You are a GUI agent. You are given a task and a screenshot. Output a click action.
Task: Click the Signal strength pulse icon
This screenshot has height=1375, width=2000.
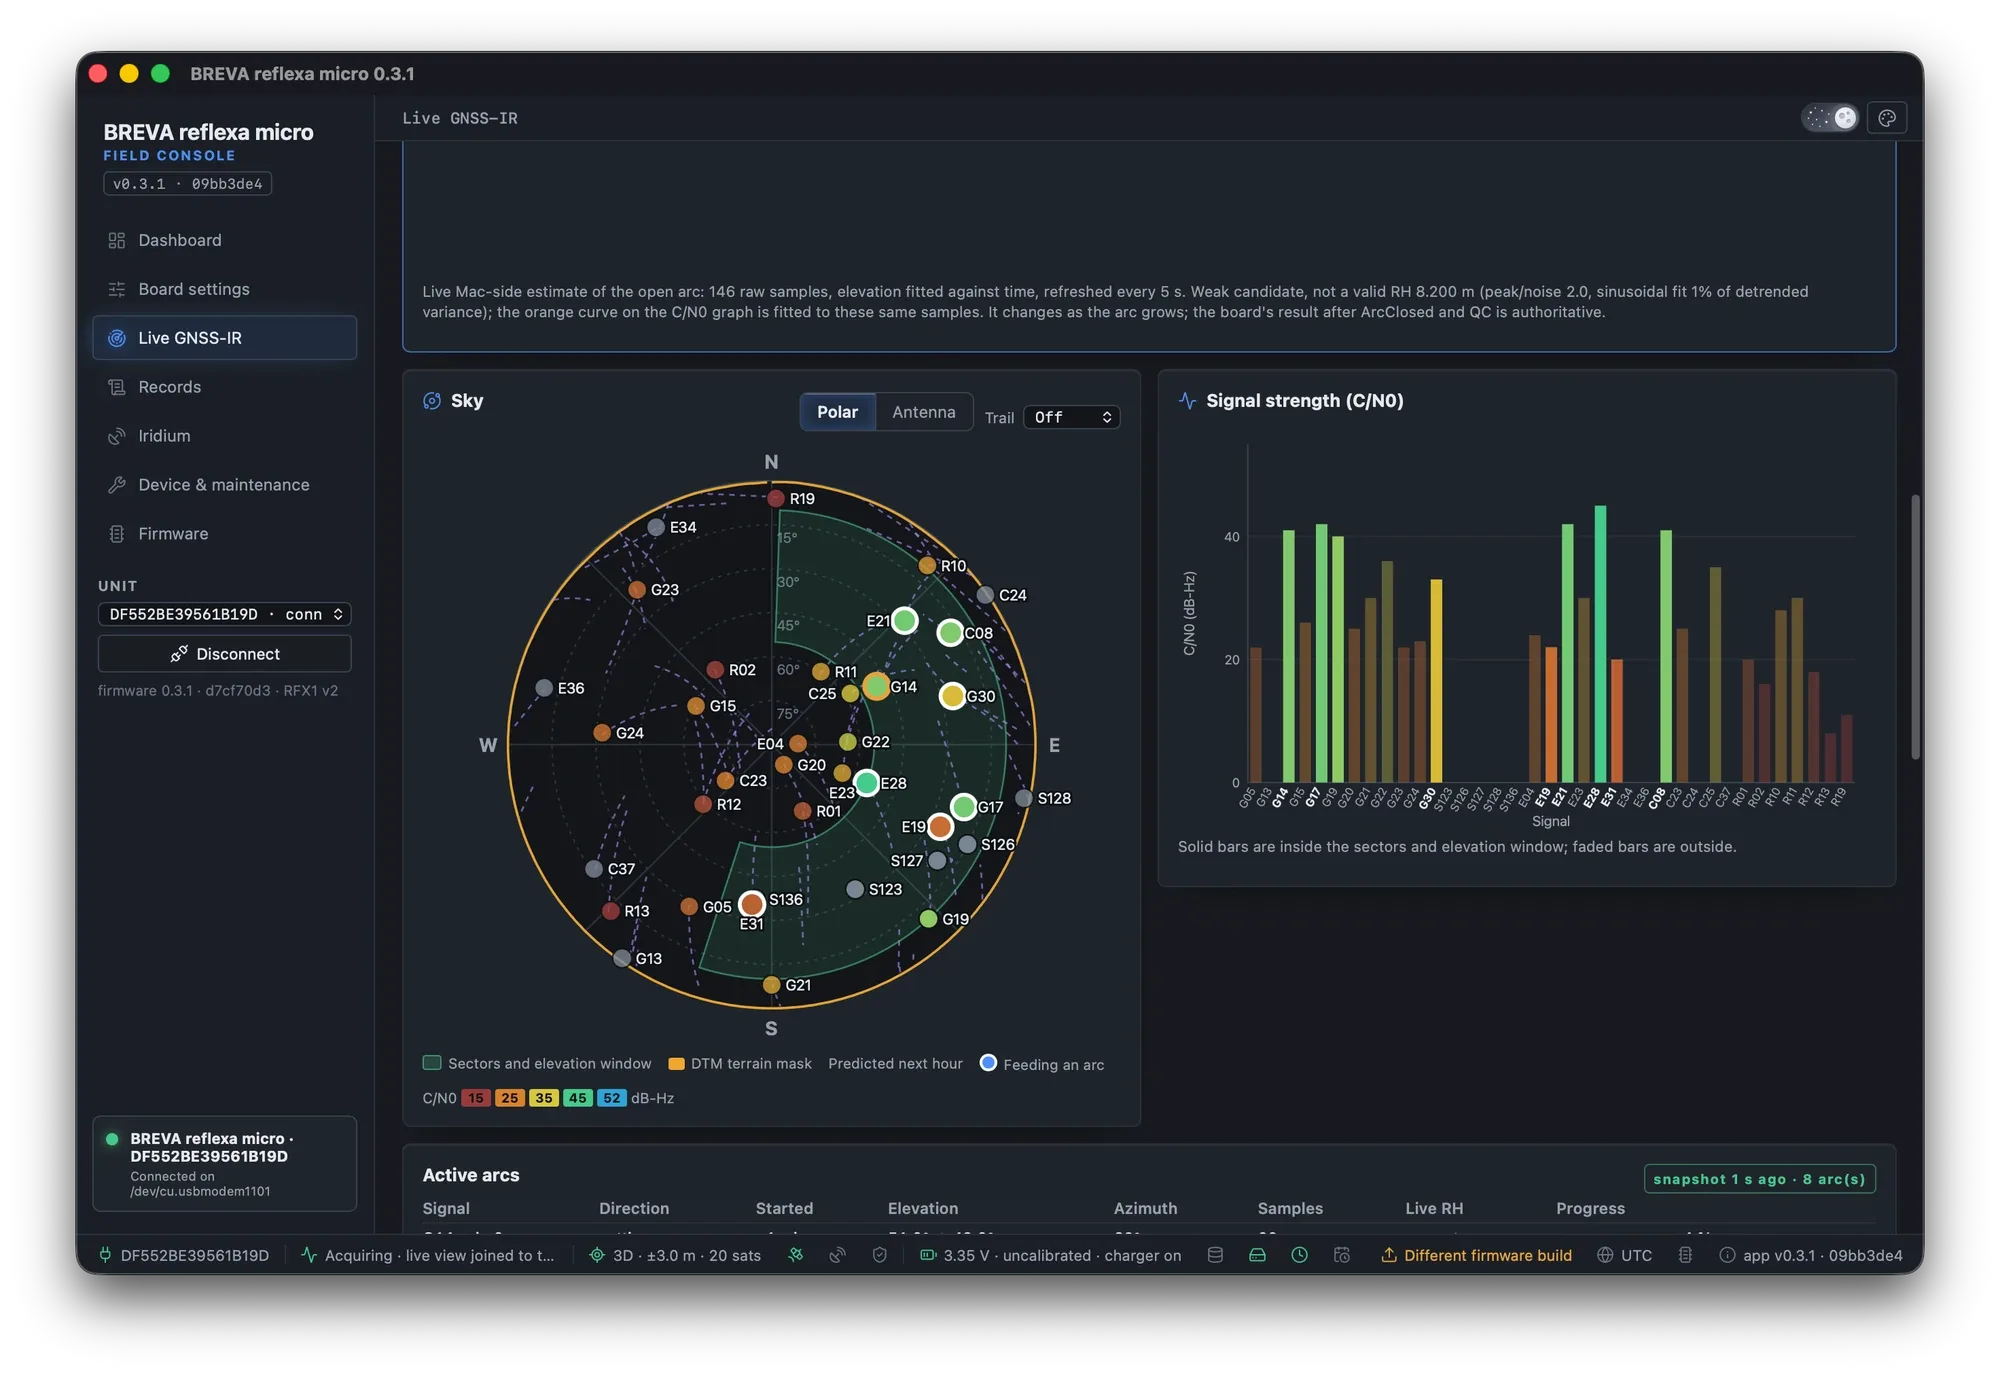click(x=1187, y=401)
